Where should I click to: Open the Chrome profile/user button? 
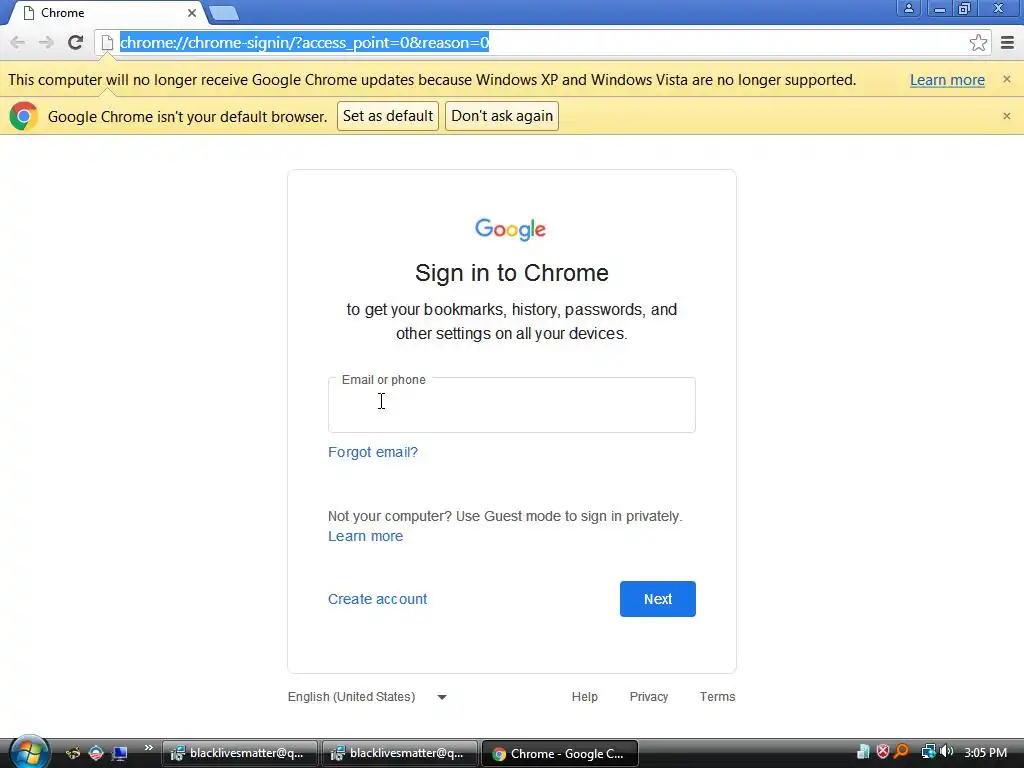[x=908, y=8]
